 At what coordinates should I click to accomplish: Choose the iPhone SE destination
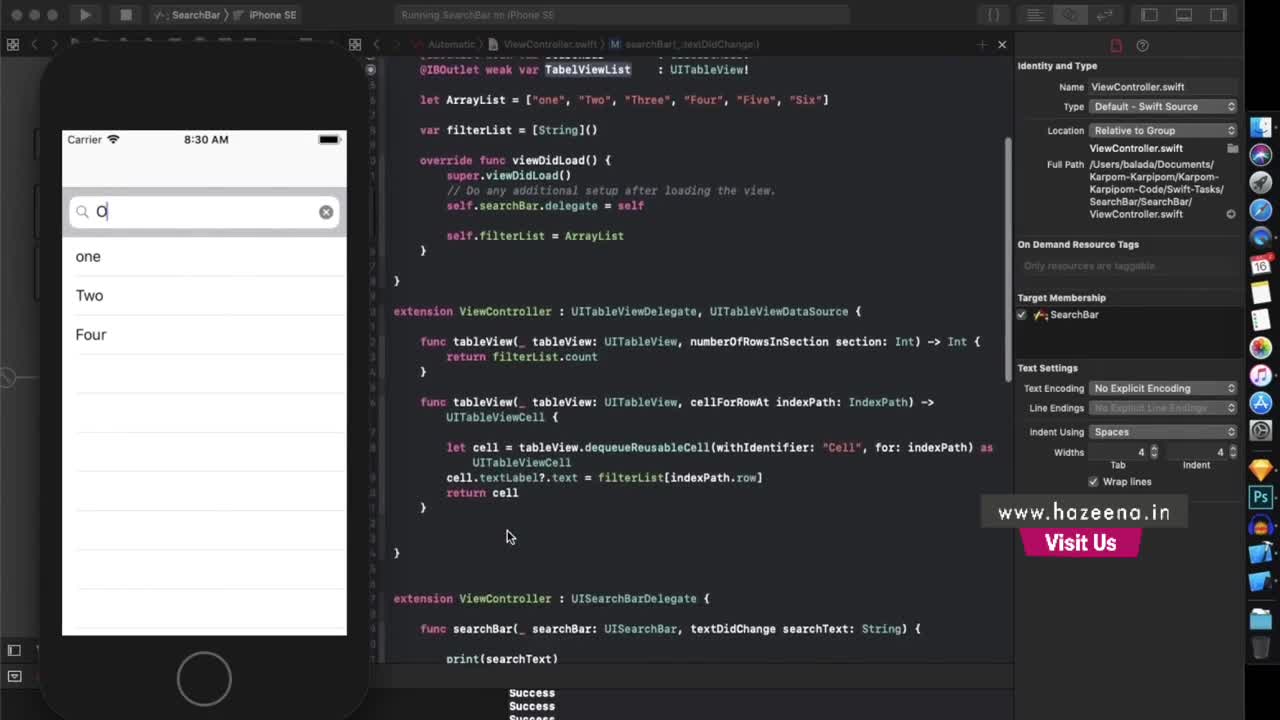[266, 15]
